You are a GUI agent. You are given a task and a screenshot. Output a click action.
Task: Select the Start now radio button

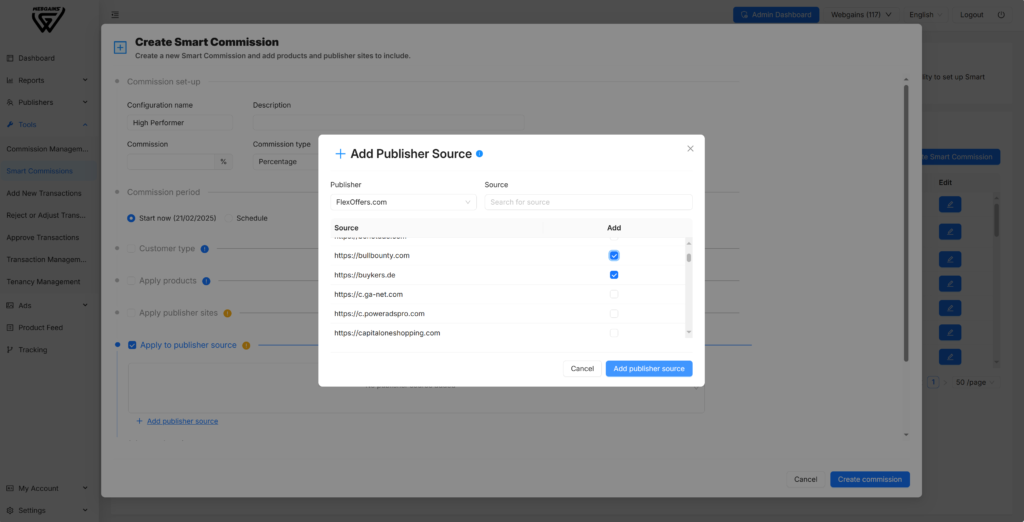point(131,218)
